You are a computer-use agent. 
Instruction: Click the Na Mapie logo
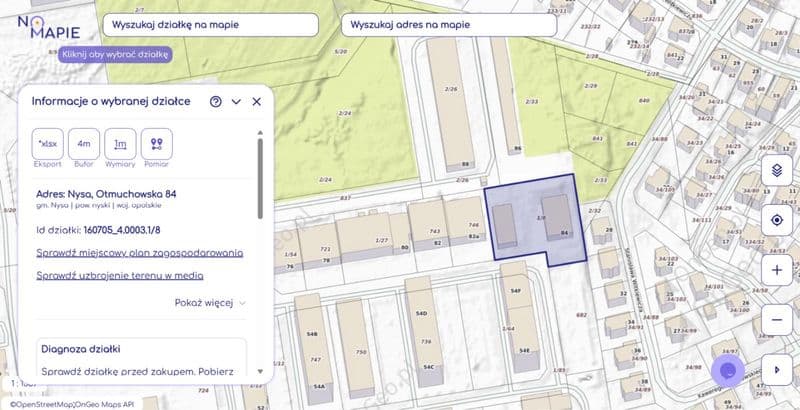click(49, 27)
